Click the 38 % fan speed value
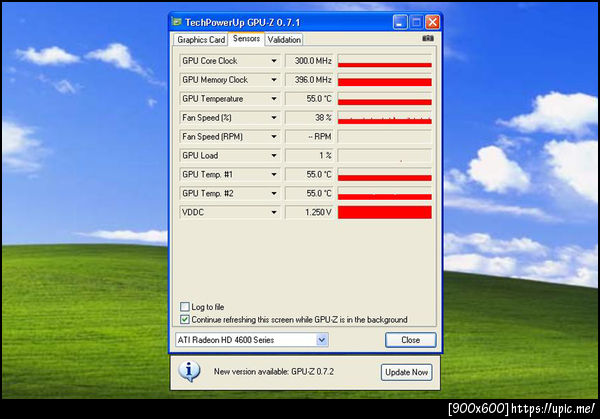Viewport: 600px width, 419px height. [x=310, y=117]
